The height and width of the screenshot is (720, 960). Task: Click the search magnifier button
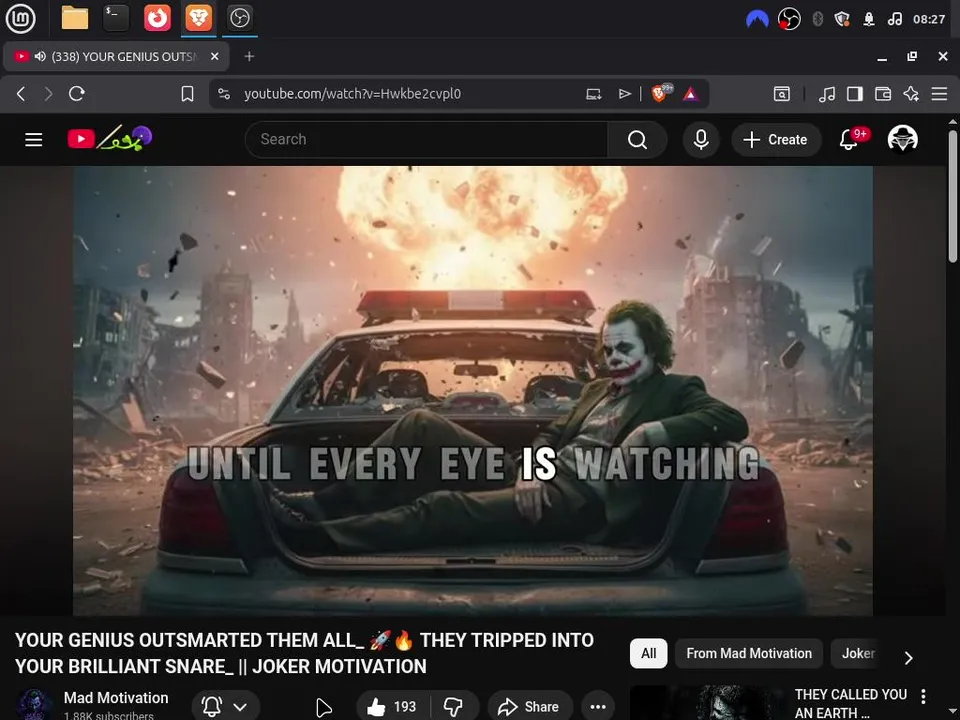(x=637, y=140)
